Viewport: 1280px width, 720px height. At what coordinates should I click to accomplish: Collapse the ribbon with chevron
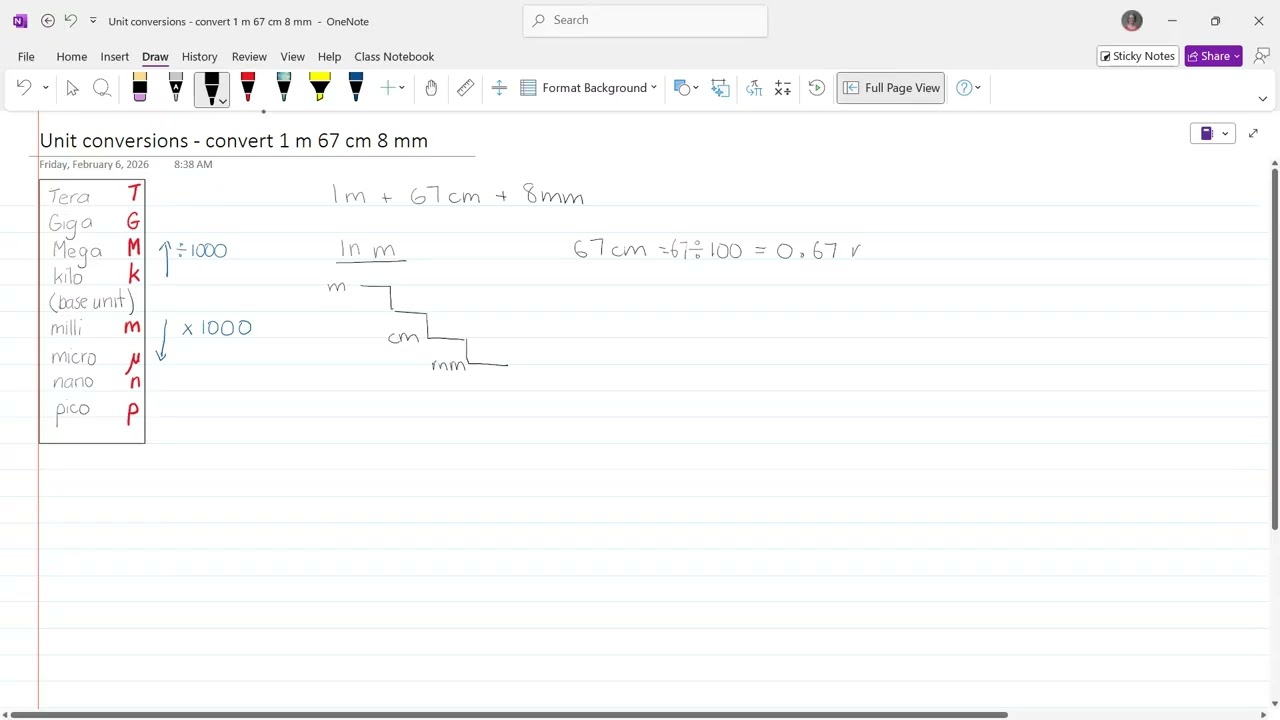coord(1262,99)
